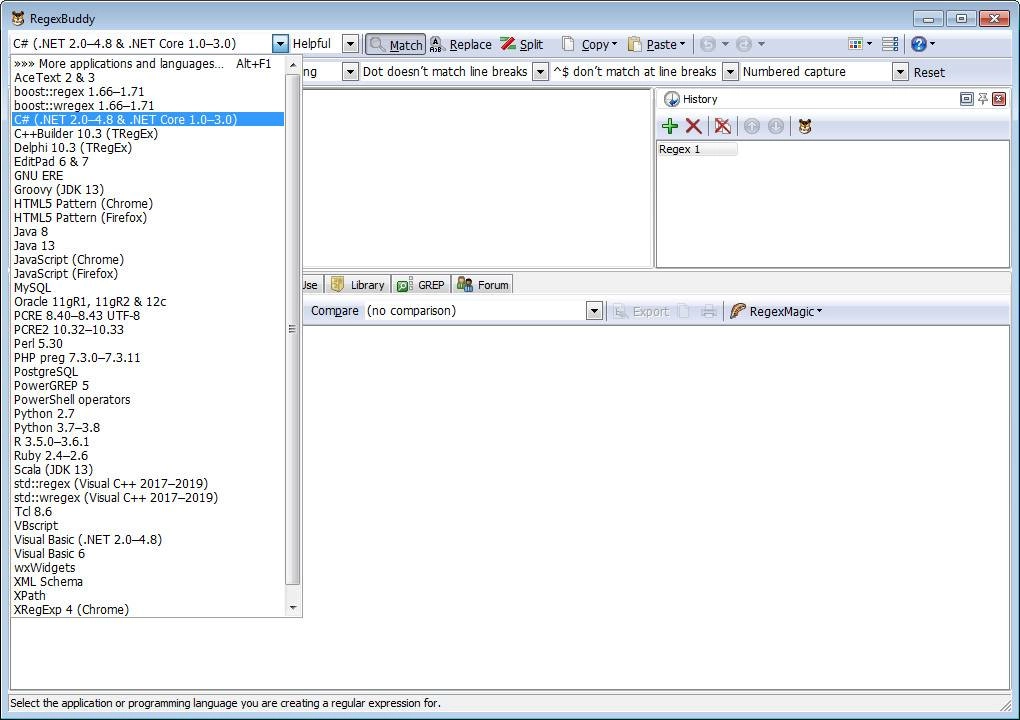Pick Python 3.7–3.8 from list
The height and width of the screenshot is (720, 1020).
pos(148,427)
